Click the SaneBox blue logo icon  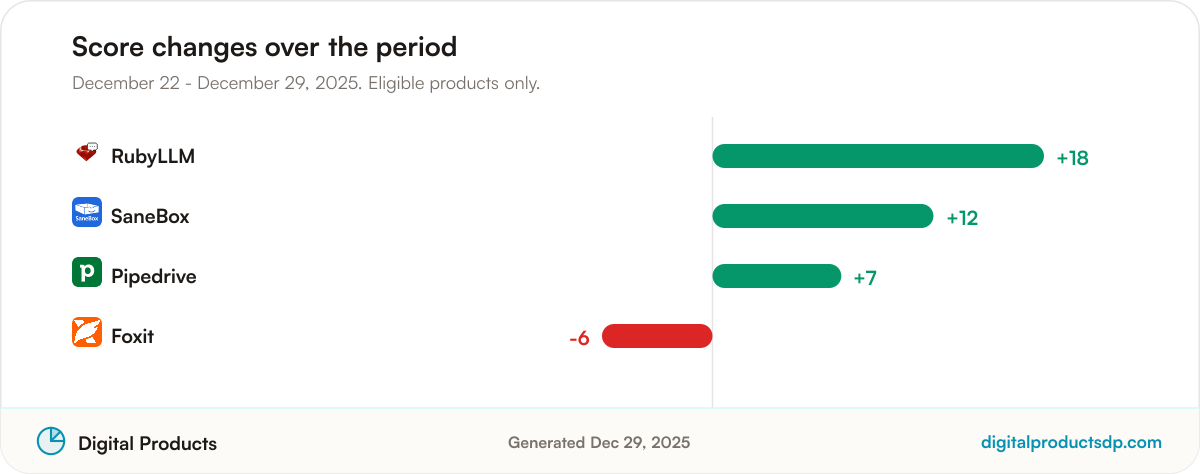click(87, 212)
